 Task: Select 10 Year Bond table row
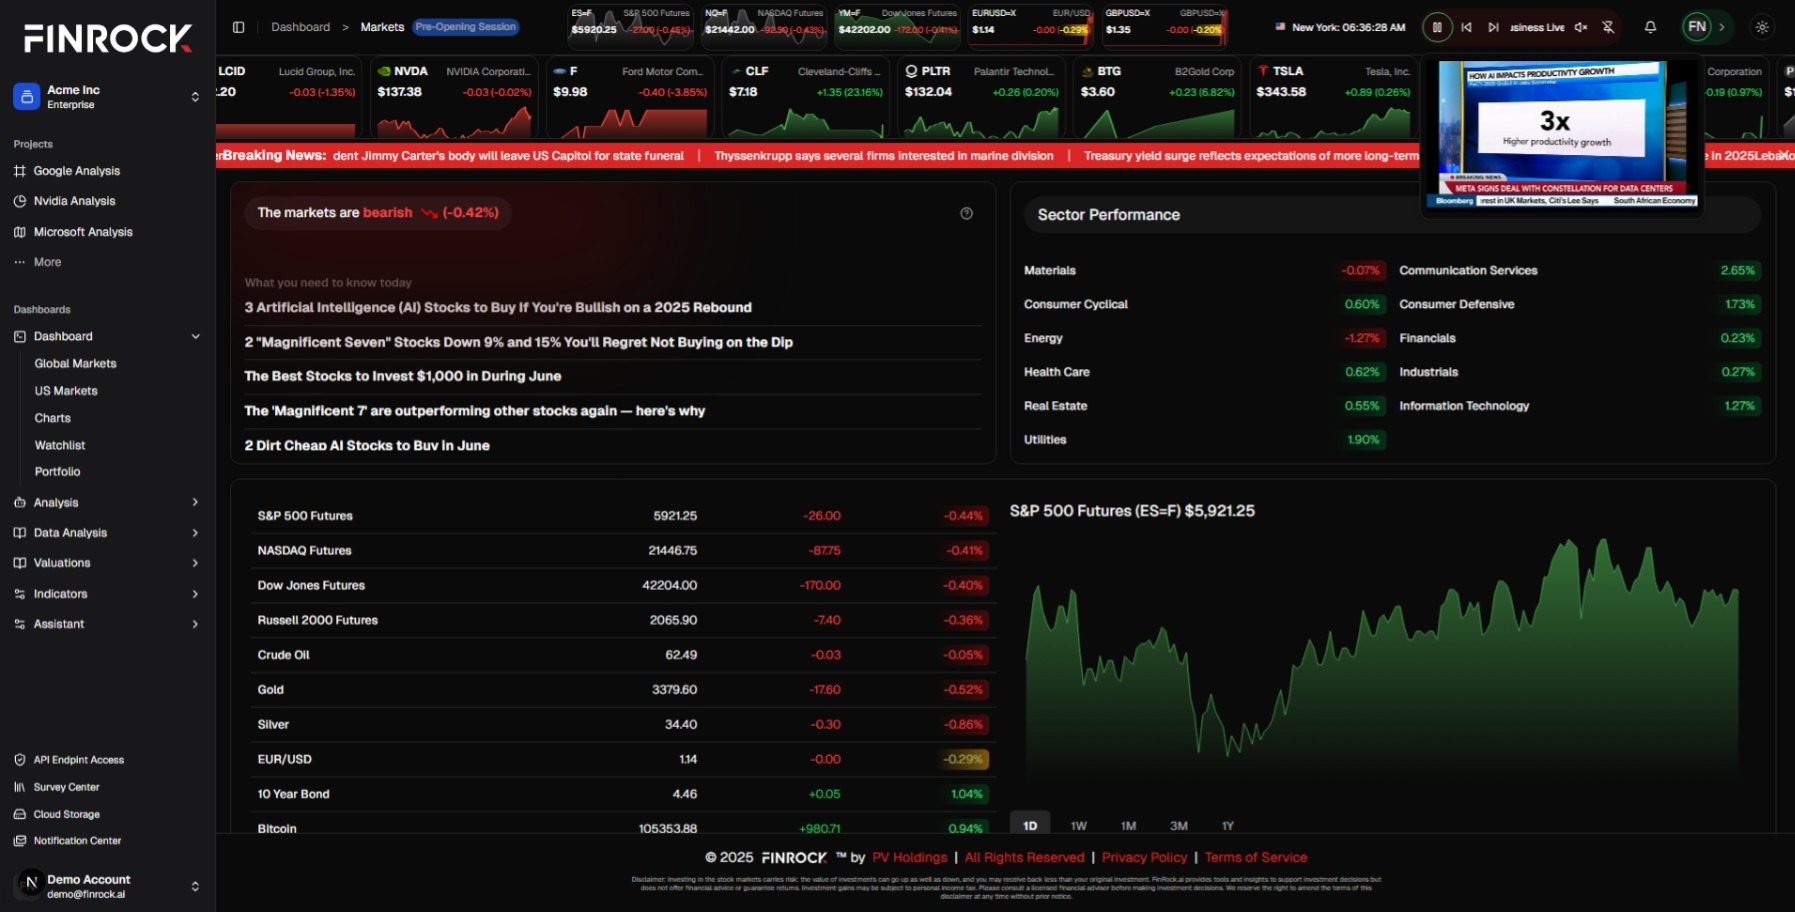622,794
